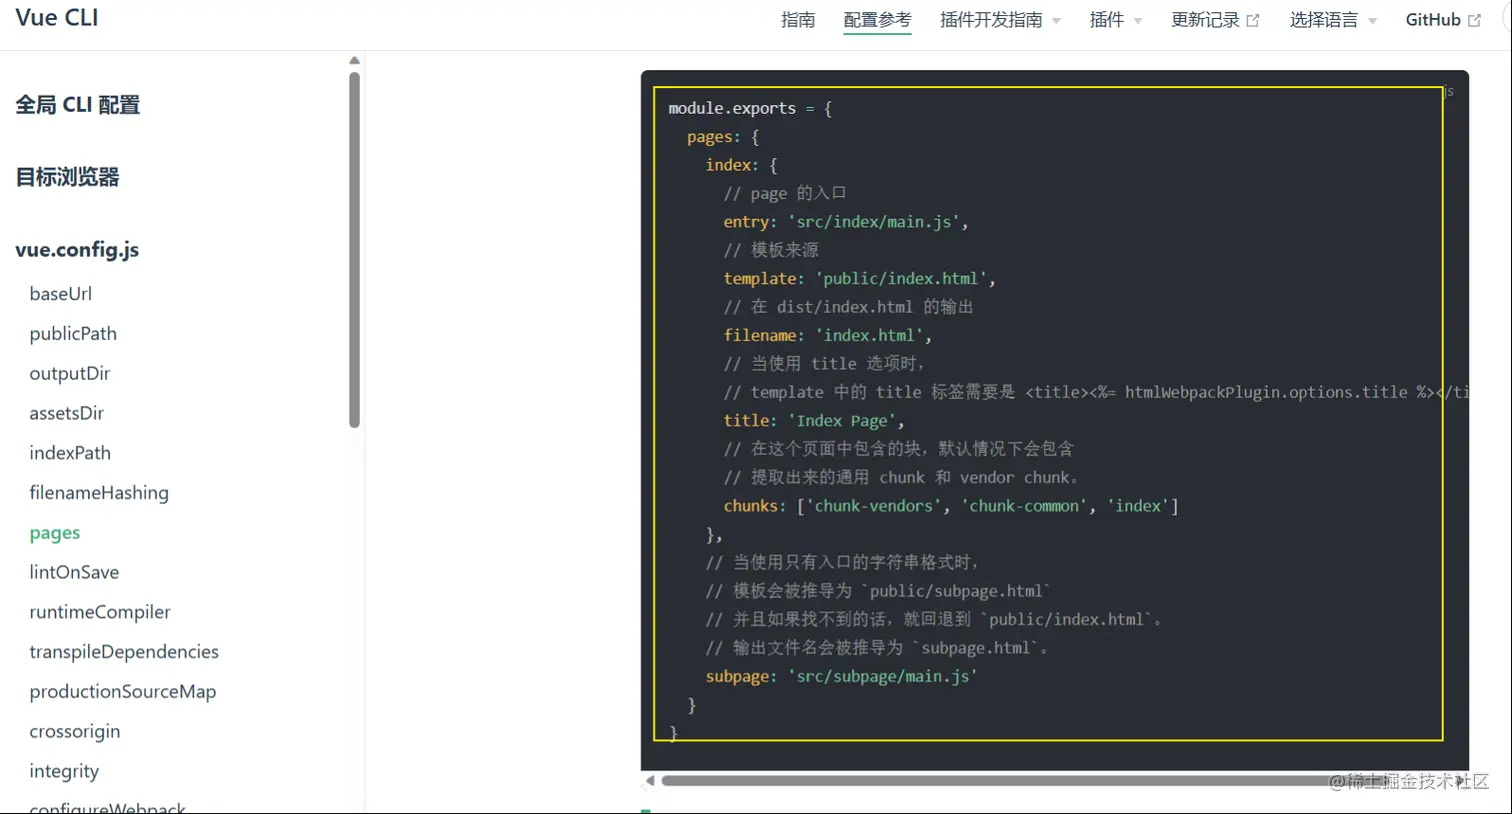
Task: Click the sidebar vertical scrollbar thumb
Action: point(354,249)
